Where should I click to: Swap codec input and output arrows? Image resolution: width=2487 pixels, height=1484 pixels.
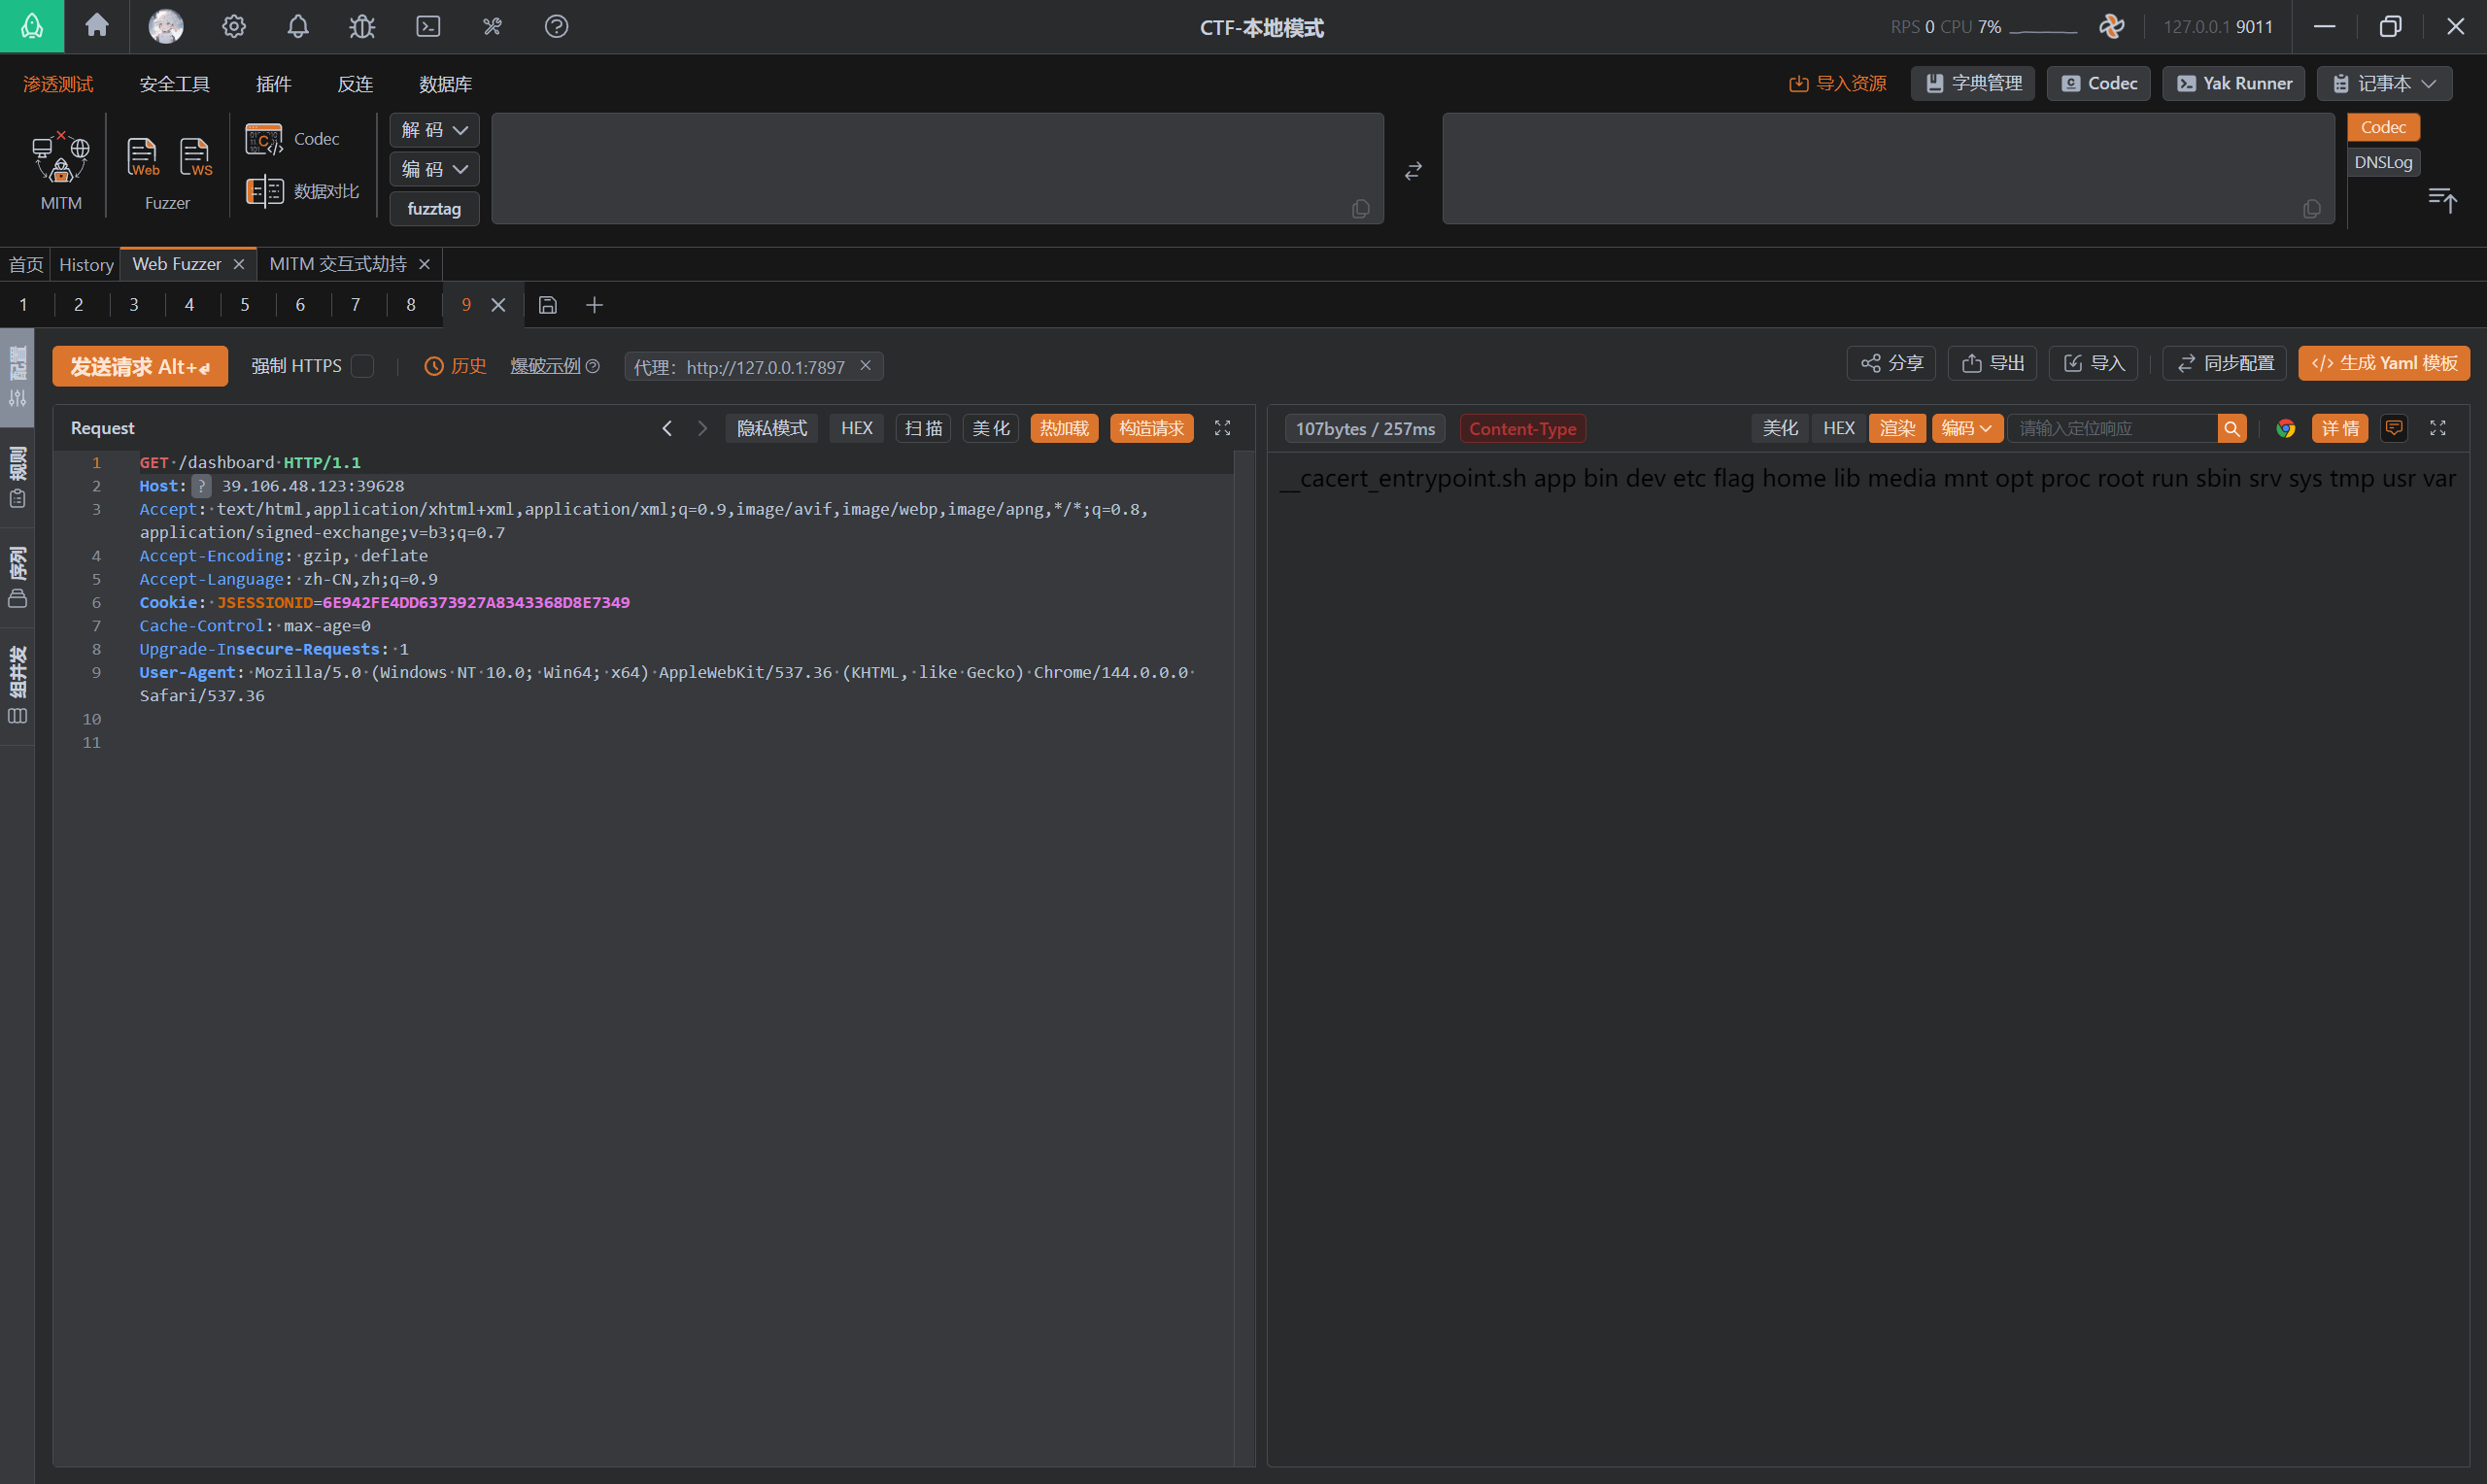1413,171
